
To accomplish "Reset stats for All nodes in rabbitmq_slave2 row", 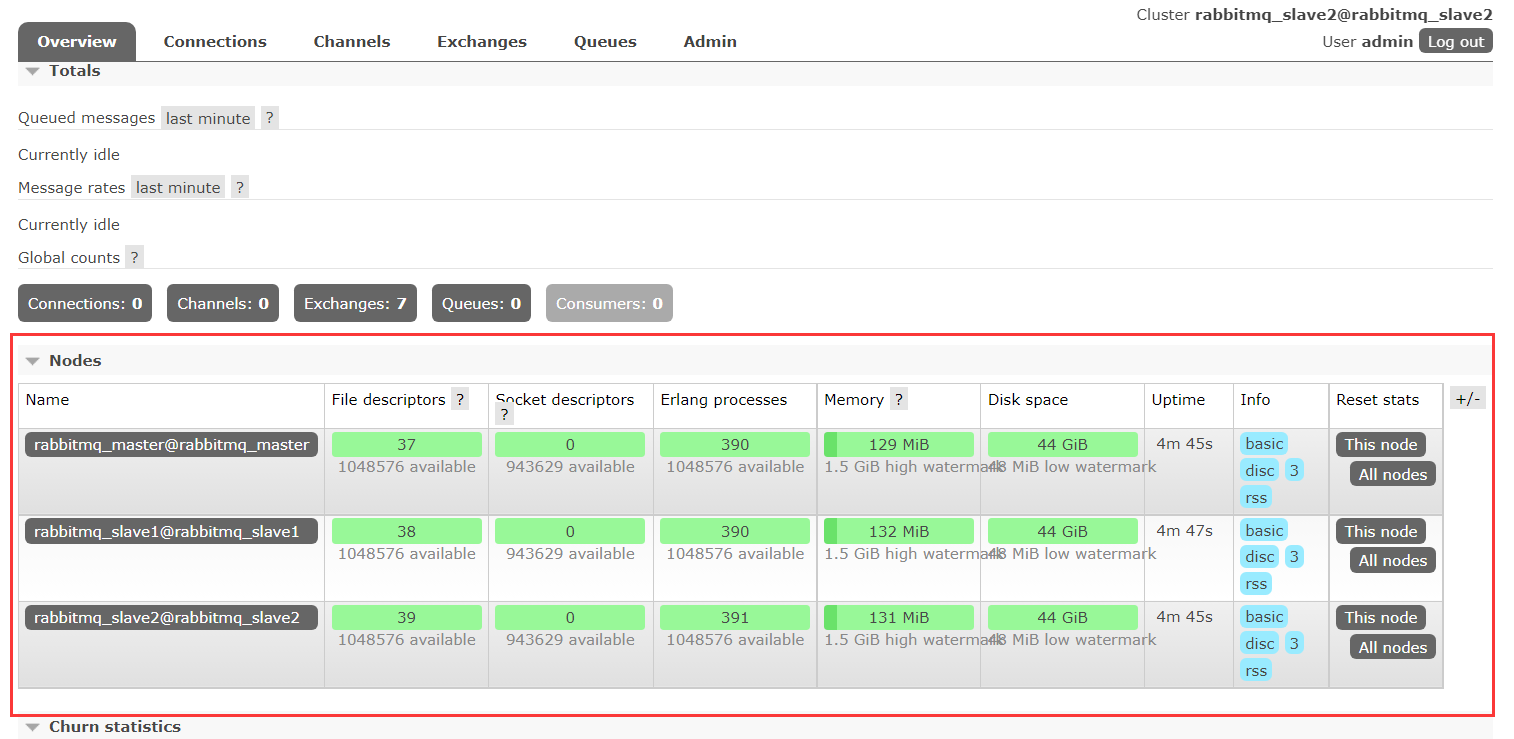I will pyautogui.click(x=1393, y=647).
